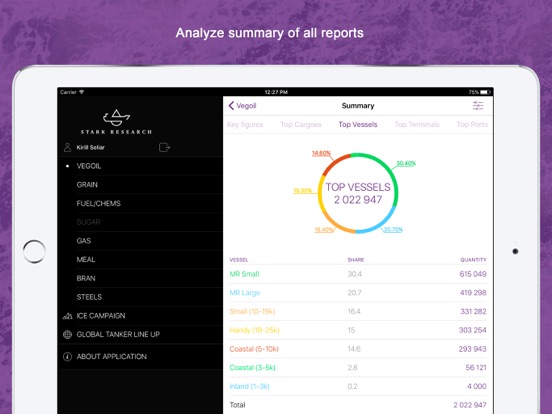Select the Coastal (3-5k) vessel row
The width and height of the screenshot is (552, 414).
[x=358, y=368]
